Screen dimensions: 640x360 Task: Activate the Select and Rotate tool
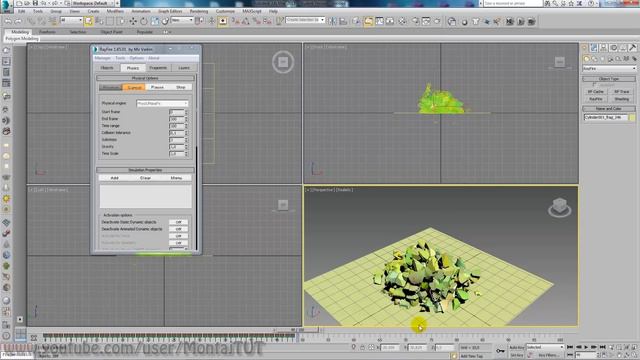tap(144, 21)
